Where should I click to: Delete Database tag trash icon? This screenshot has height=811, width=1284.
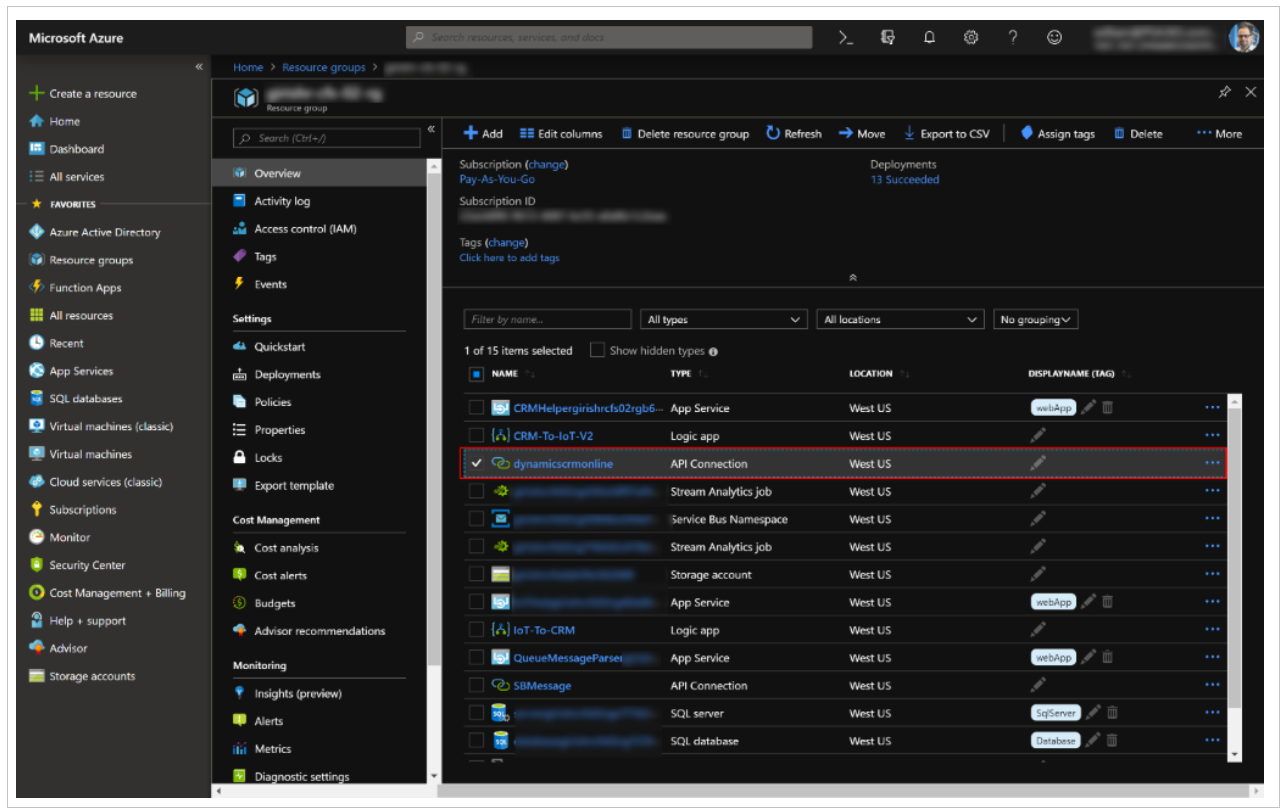click(1110, 741)
